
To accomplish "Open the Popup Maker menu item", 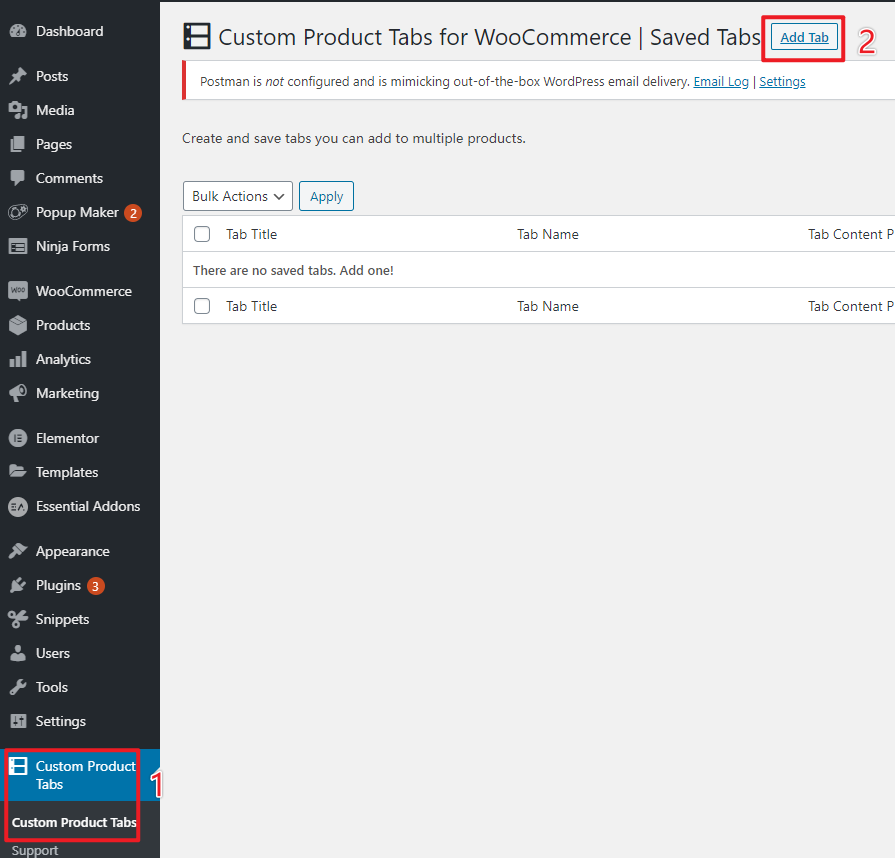I will 80,212.
